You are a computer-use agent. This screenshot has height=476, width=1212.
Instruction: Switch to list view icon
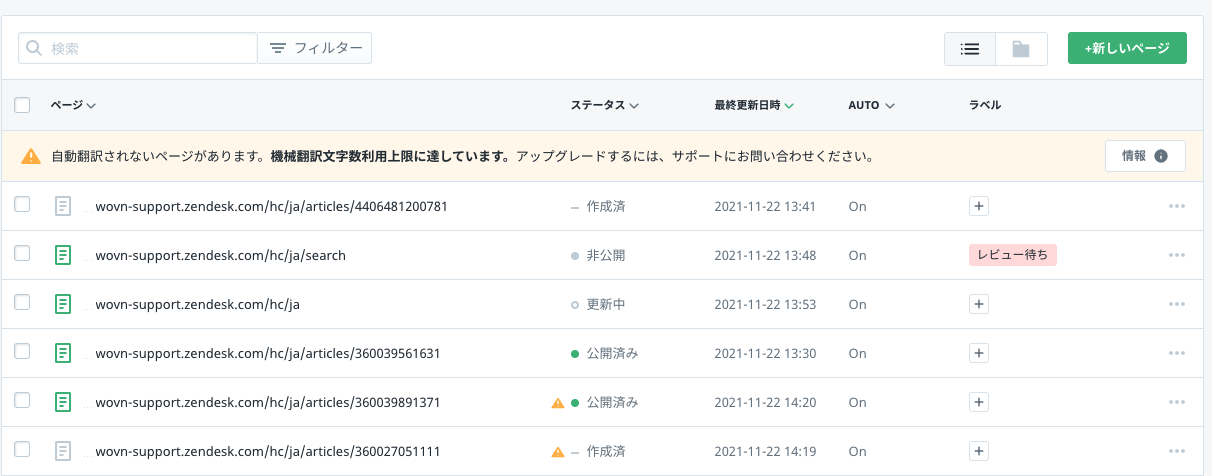pos(970,48)
